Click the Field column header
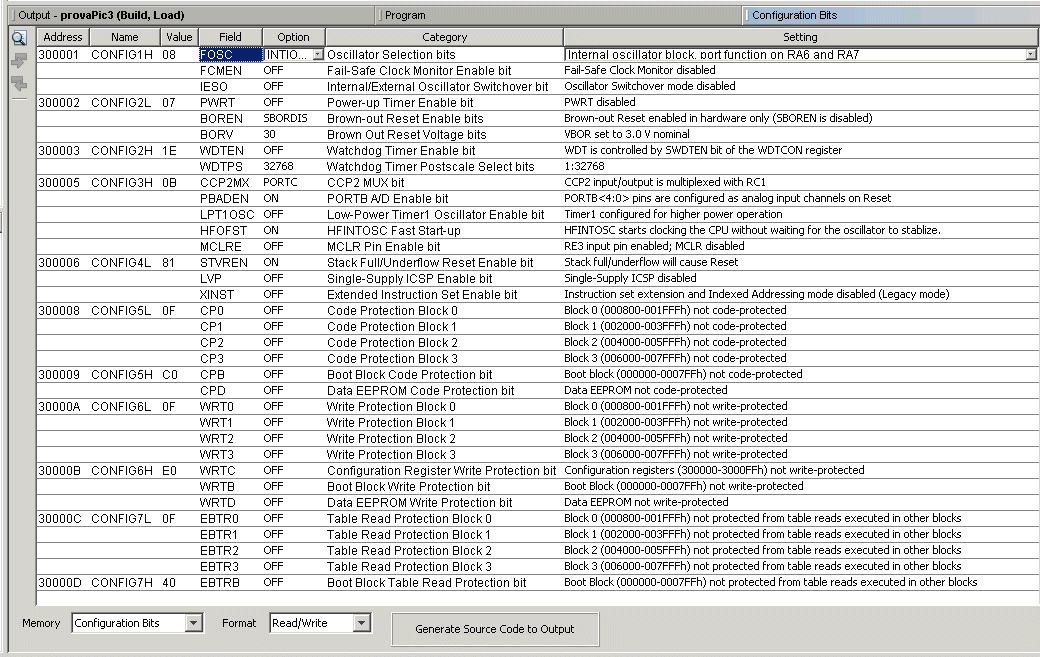This screenshot has width=1040, height=657. coord(229,37)
